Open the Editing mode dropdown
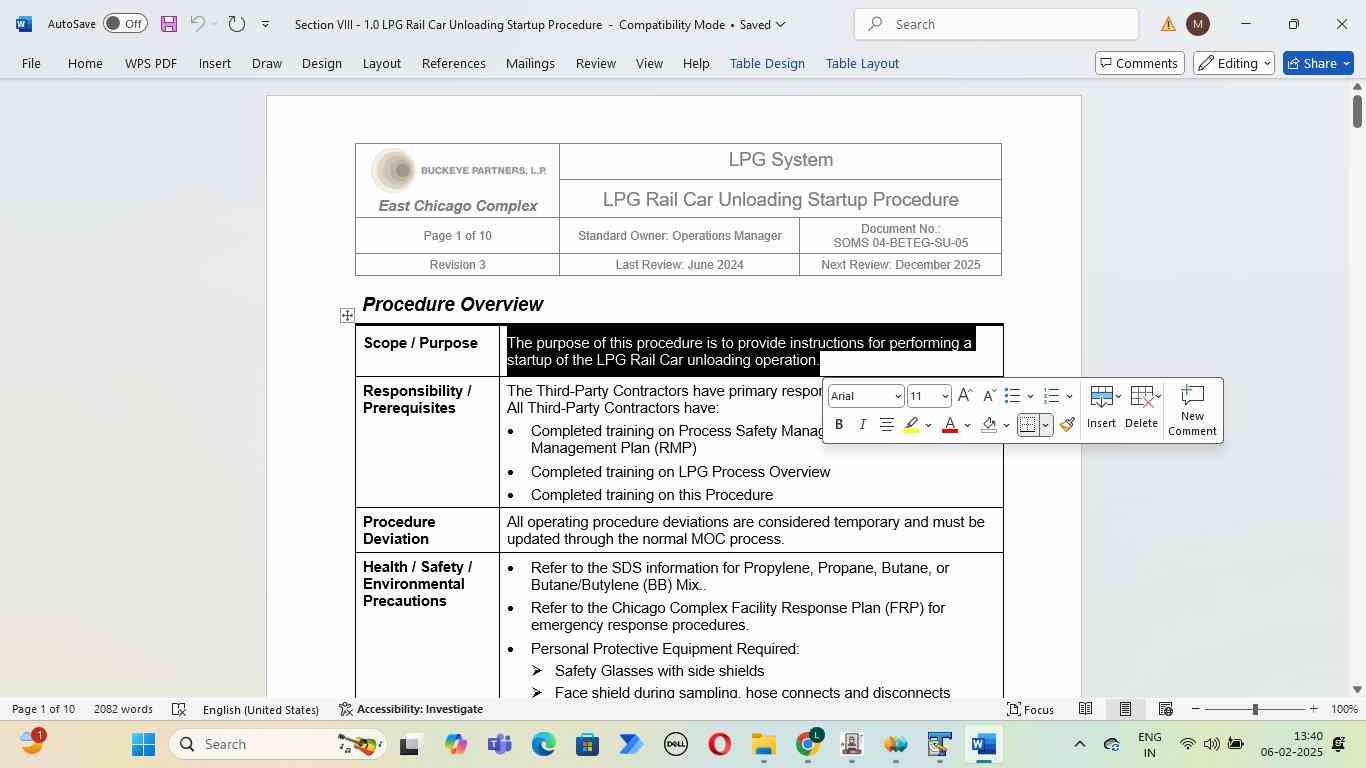The image size is (1366, 768). [x=1235, y=63]
